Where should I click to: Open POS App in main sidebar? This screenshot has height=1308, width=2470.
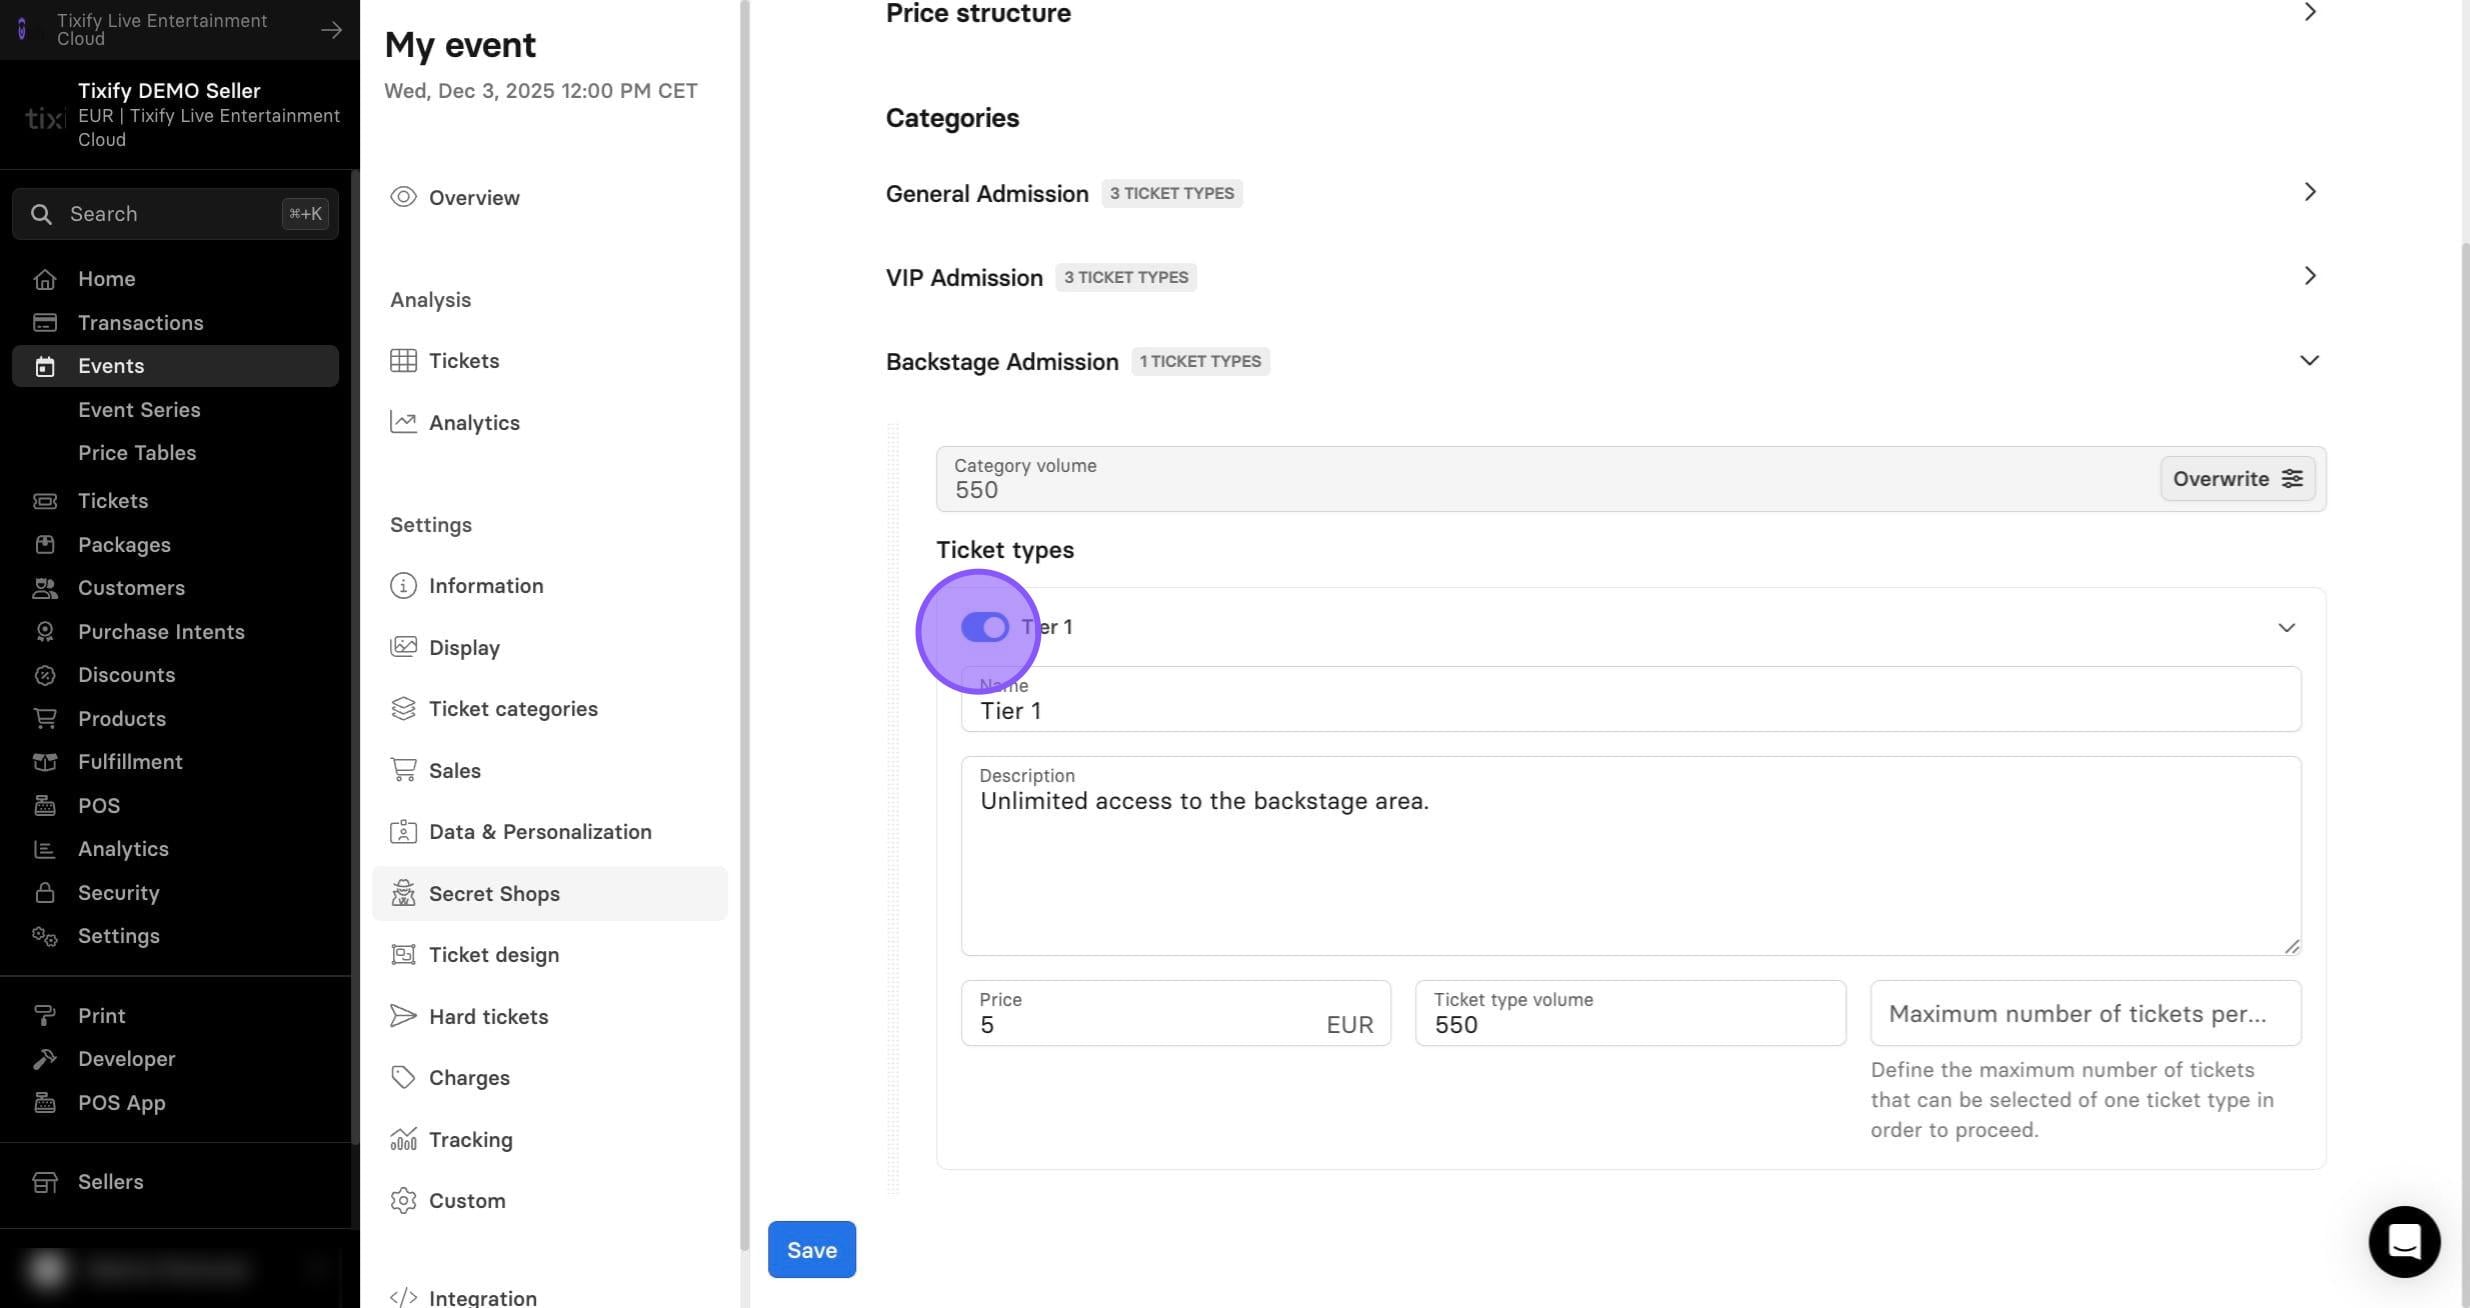[x=175, y=1103]
